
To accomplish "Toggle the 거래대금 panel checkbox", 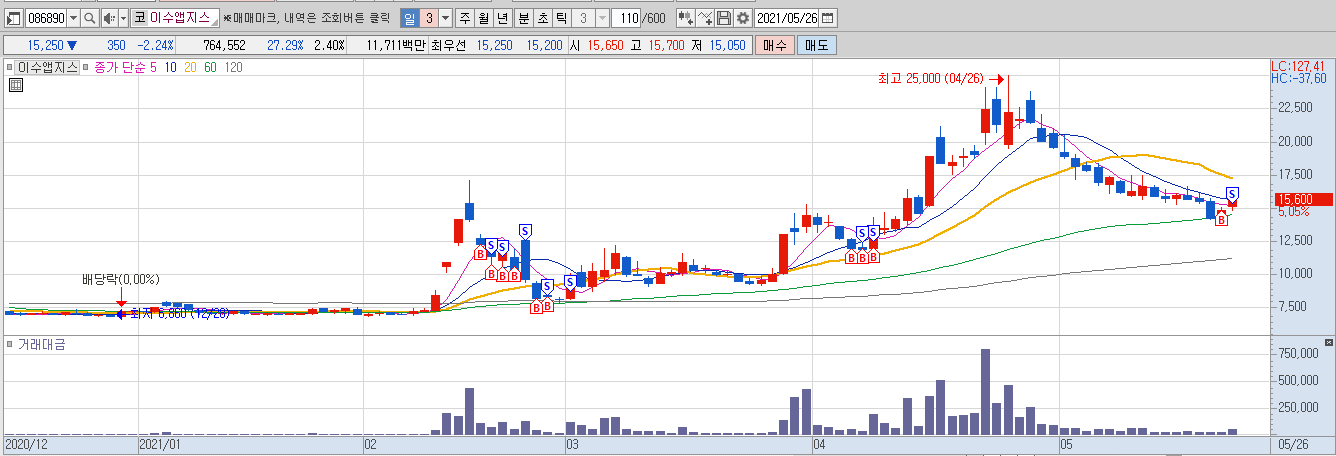I will pos(10,344).
